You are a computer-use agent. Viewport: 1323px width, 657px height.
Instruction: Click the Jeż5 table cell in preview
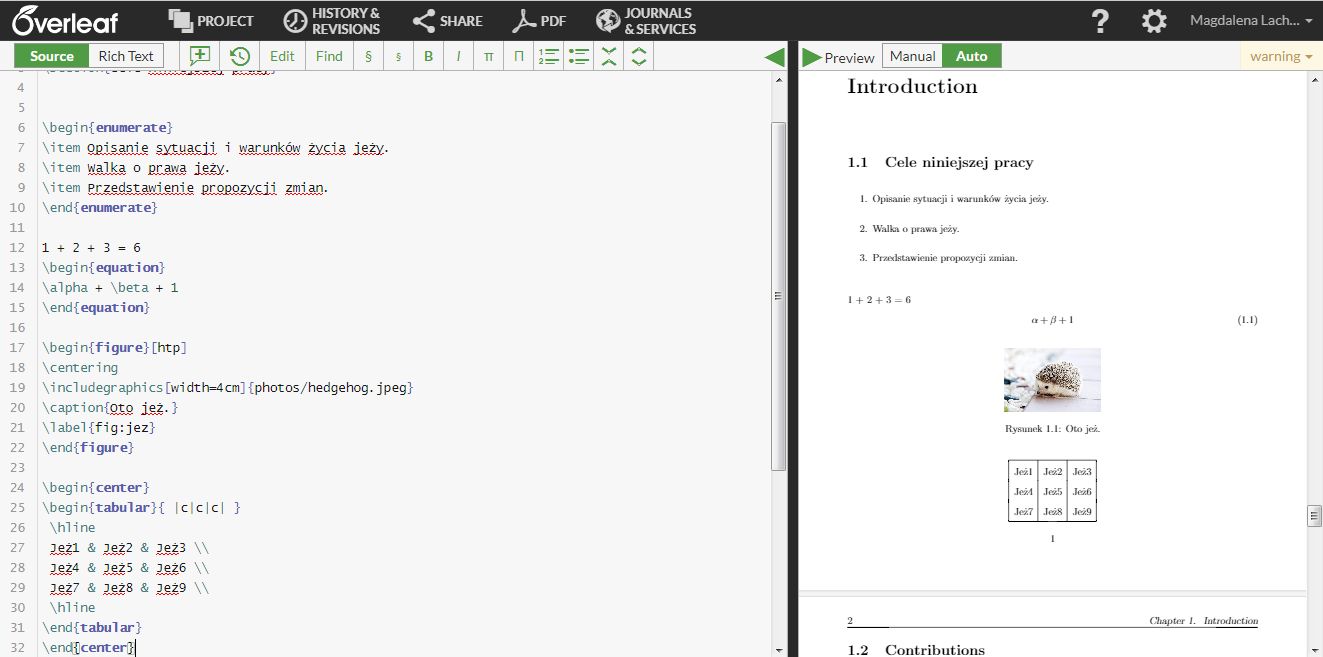[x=1052, y=491]
